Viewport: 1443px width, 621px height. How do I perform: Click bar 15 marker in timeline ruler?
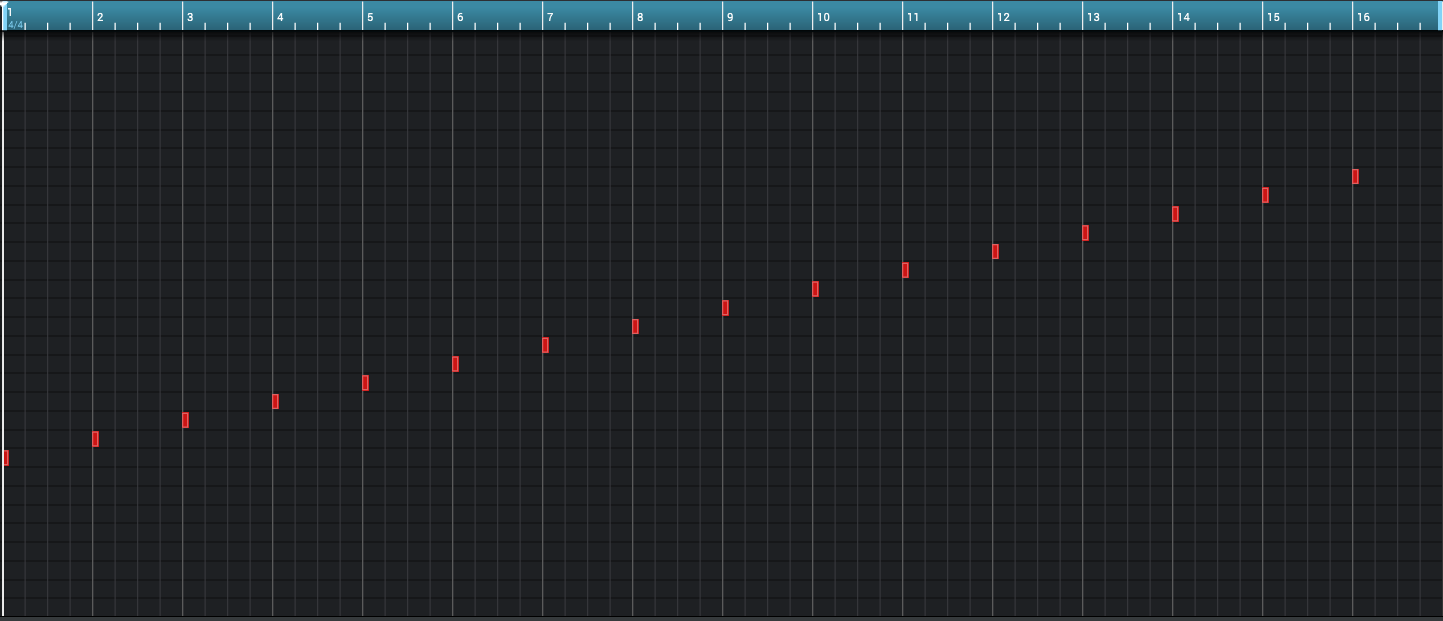1273,17
